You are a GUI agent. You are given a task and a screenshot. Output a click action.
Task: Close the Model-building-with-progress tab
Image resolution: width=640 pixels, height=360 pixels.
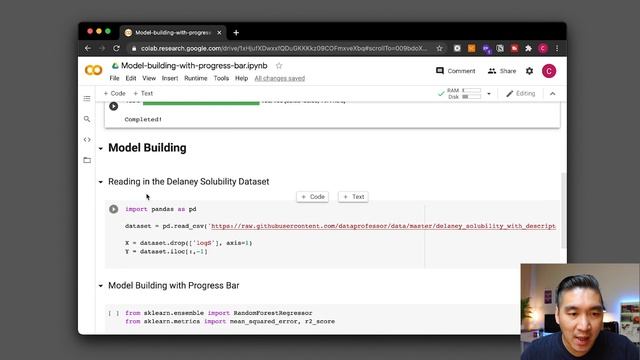[x=219, y=33]
